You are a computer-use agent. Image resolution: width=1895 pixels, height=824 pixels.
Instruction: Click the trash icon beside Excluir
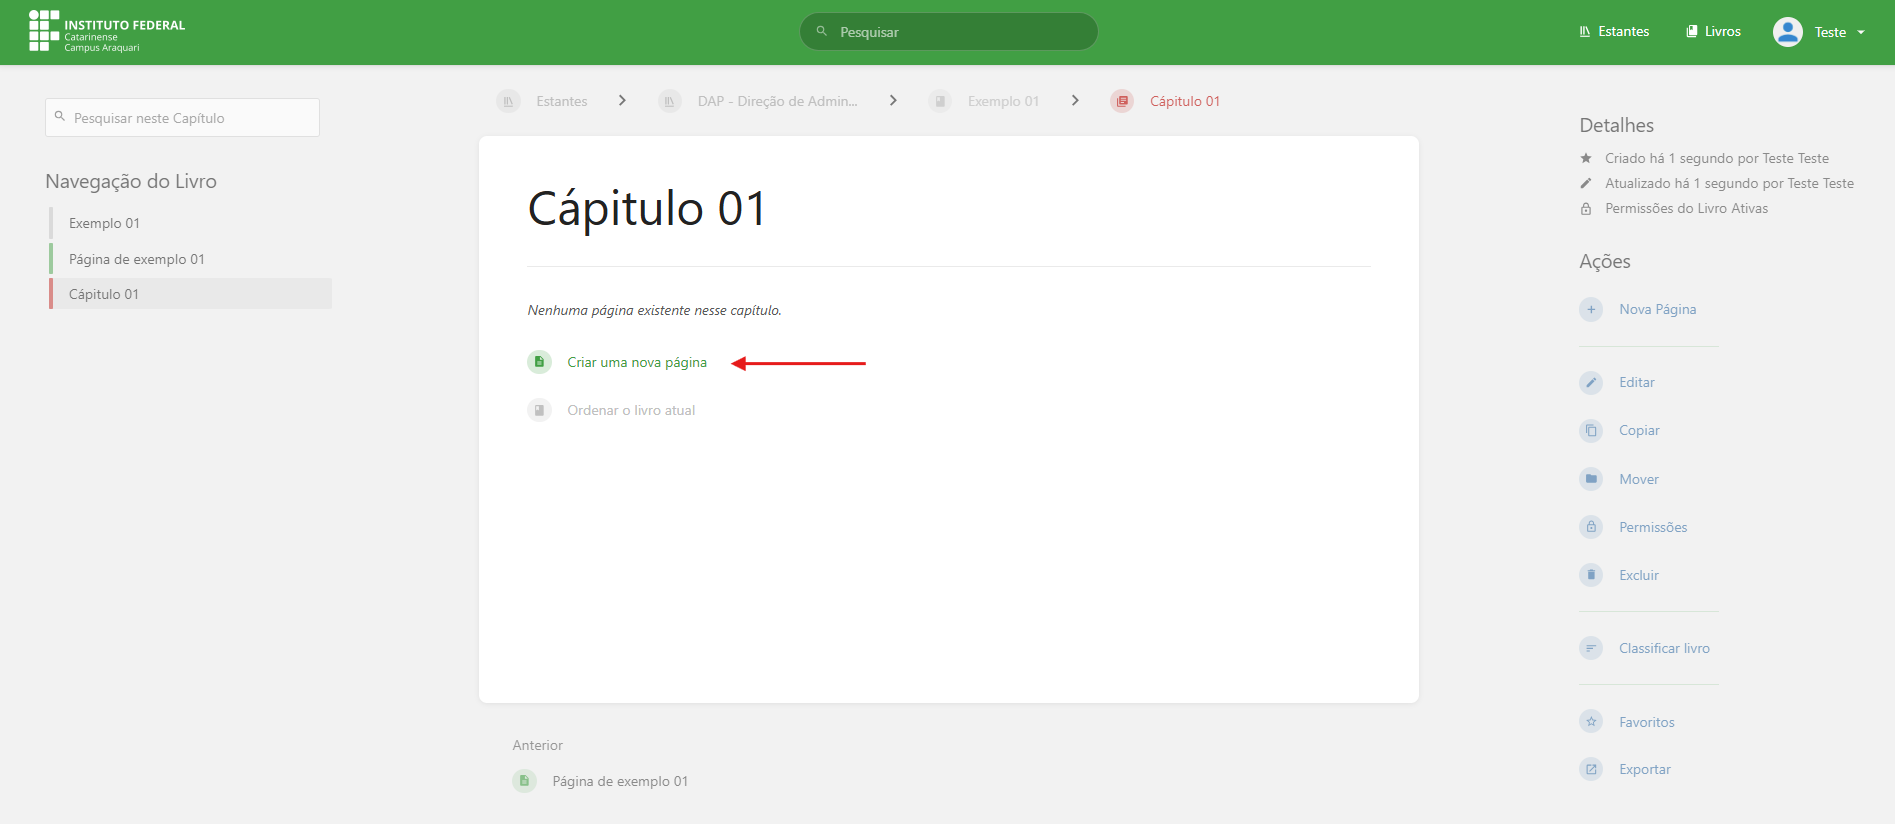tap(1591, 575)
